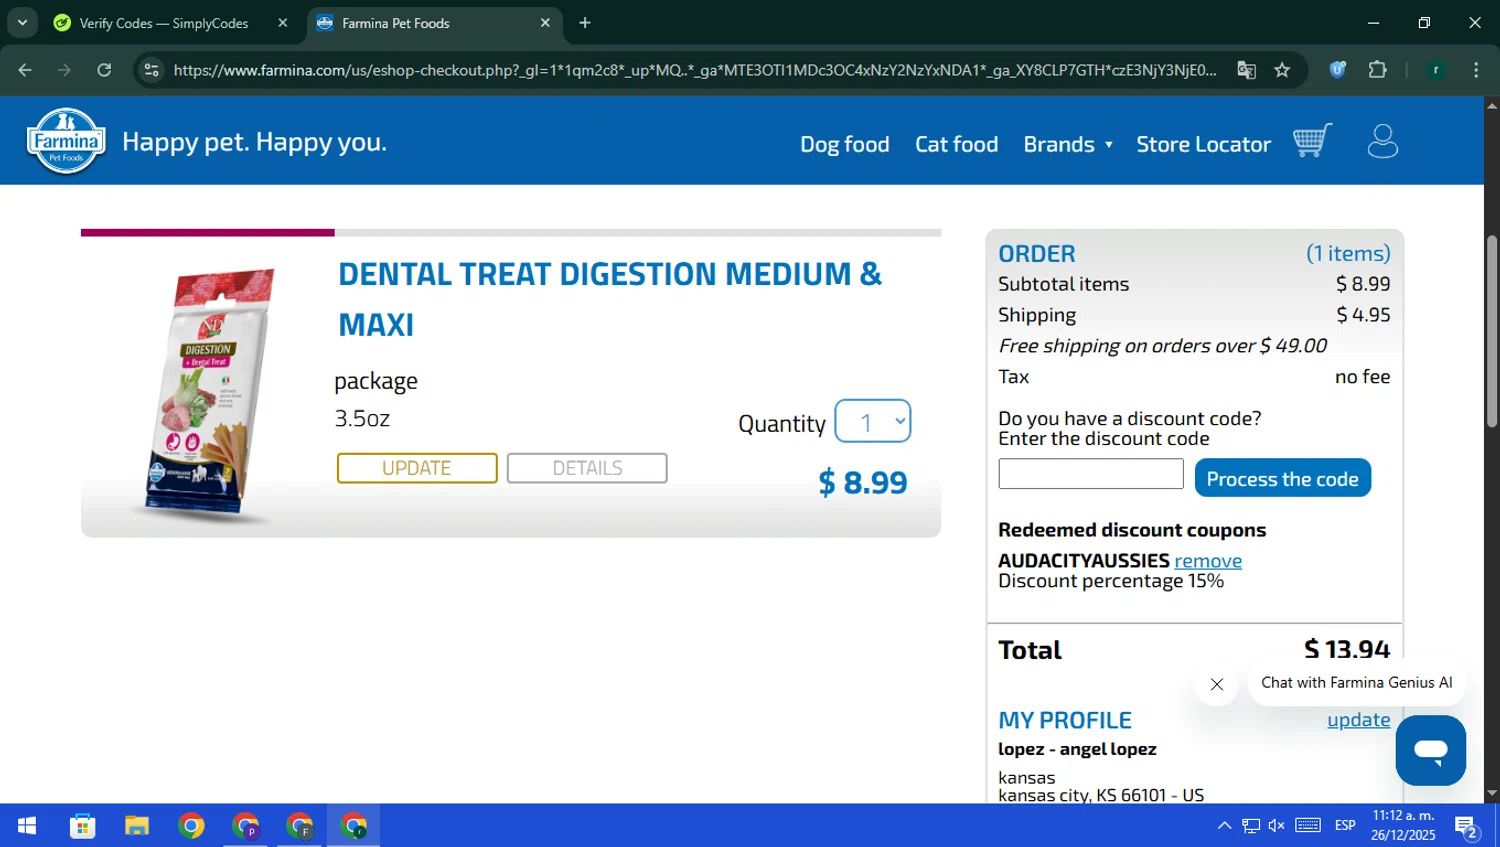The height and width of the screenshot is (847, 1500).
Task: Switch to the Verify Codes — SimplyCodes tab
Action: click(164, 23)
